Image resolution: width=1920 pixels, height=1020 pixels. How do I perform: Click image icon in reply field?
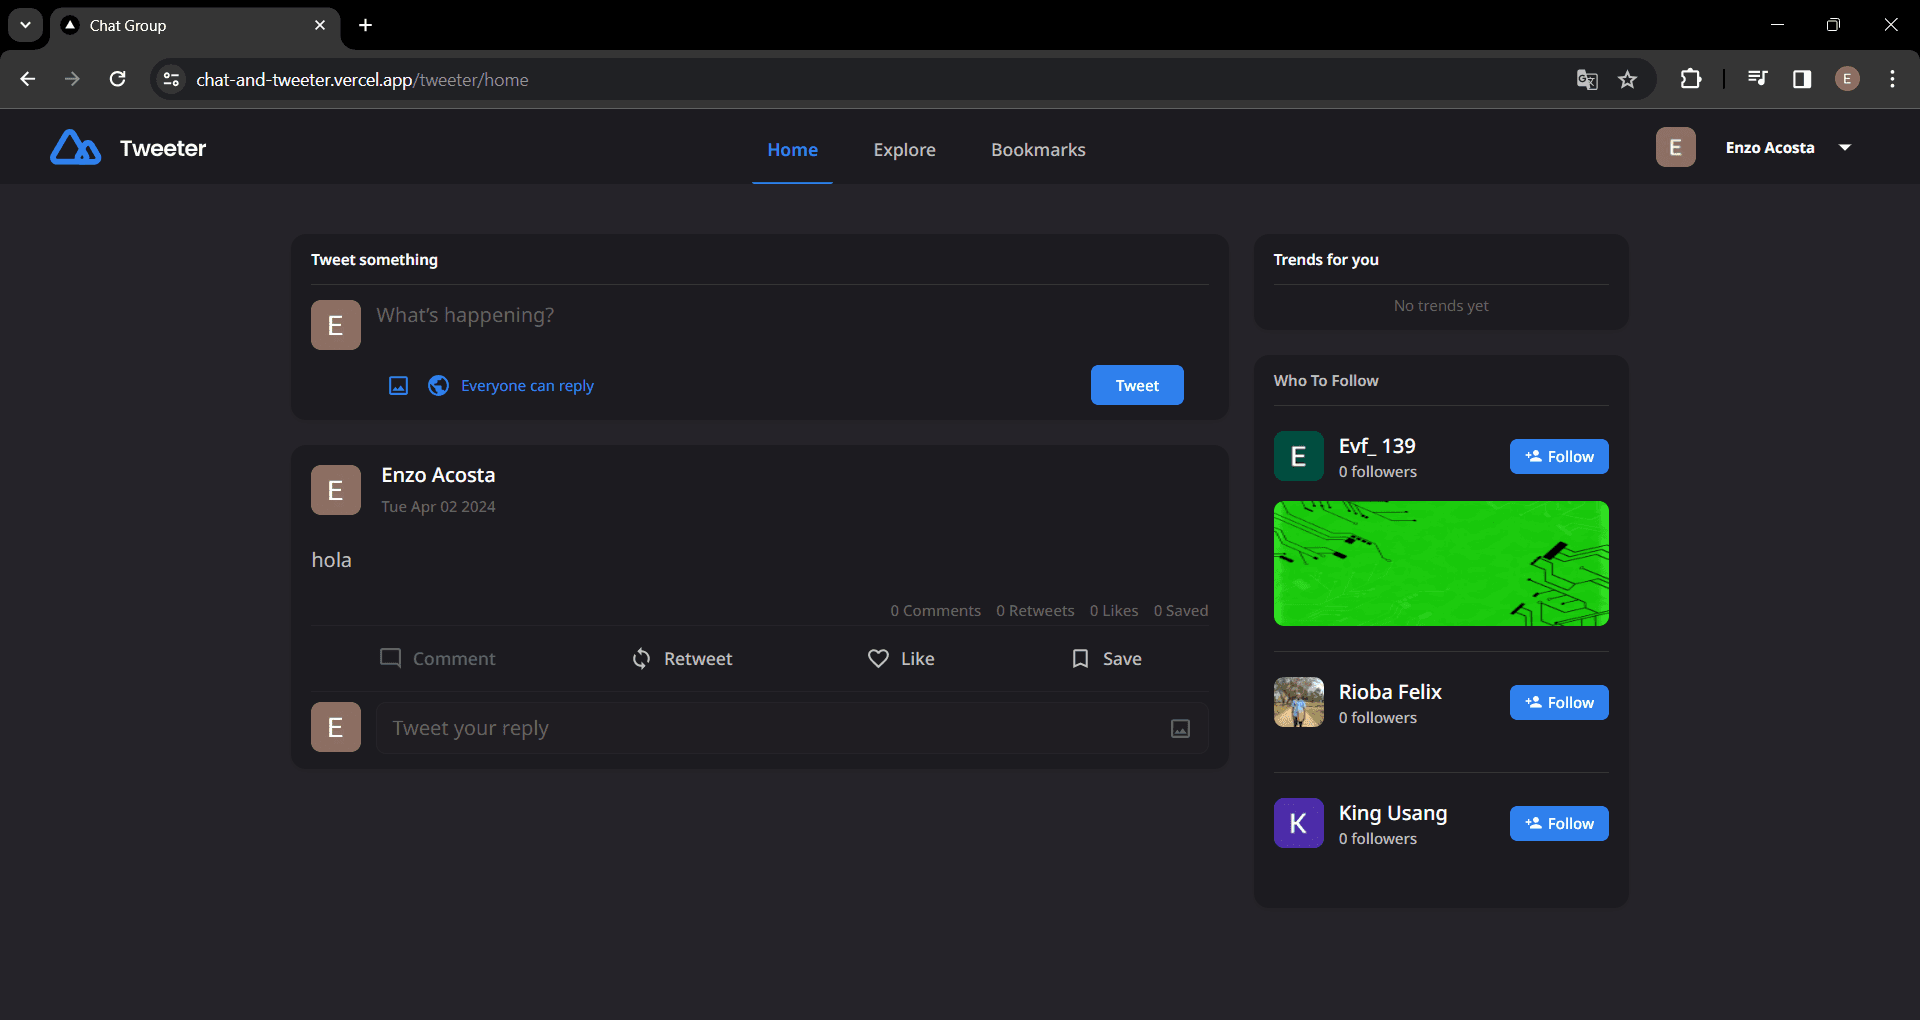1180,729
